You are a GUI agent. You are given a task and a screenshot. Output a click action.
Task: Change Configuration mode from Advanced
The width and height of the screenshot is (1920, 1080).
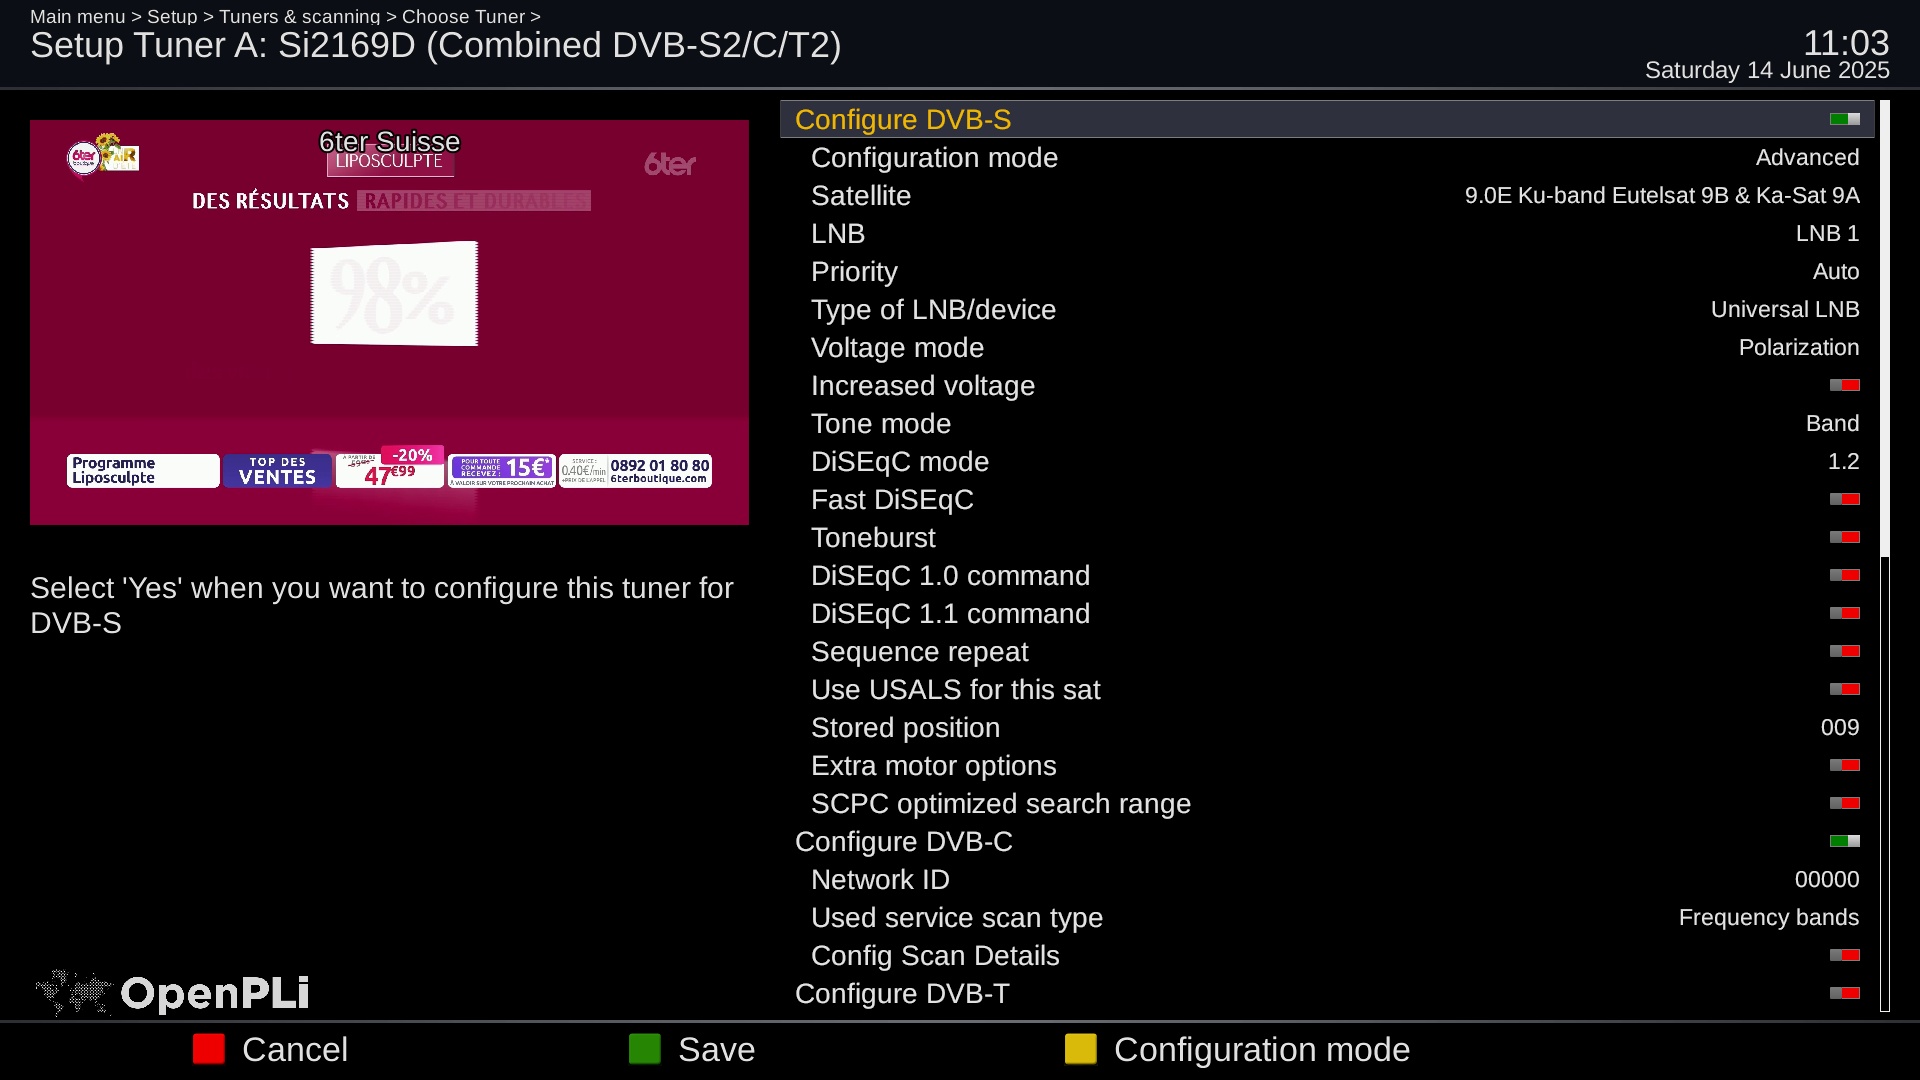coord(1806,158)
